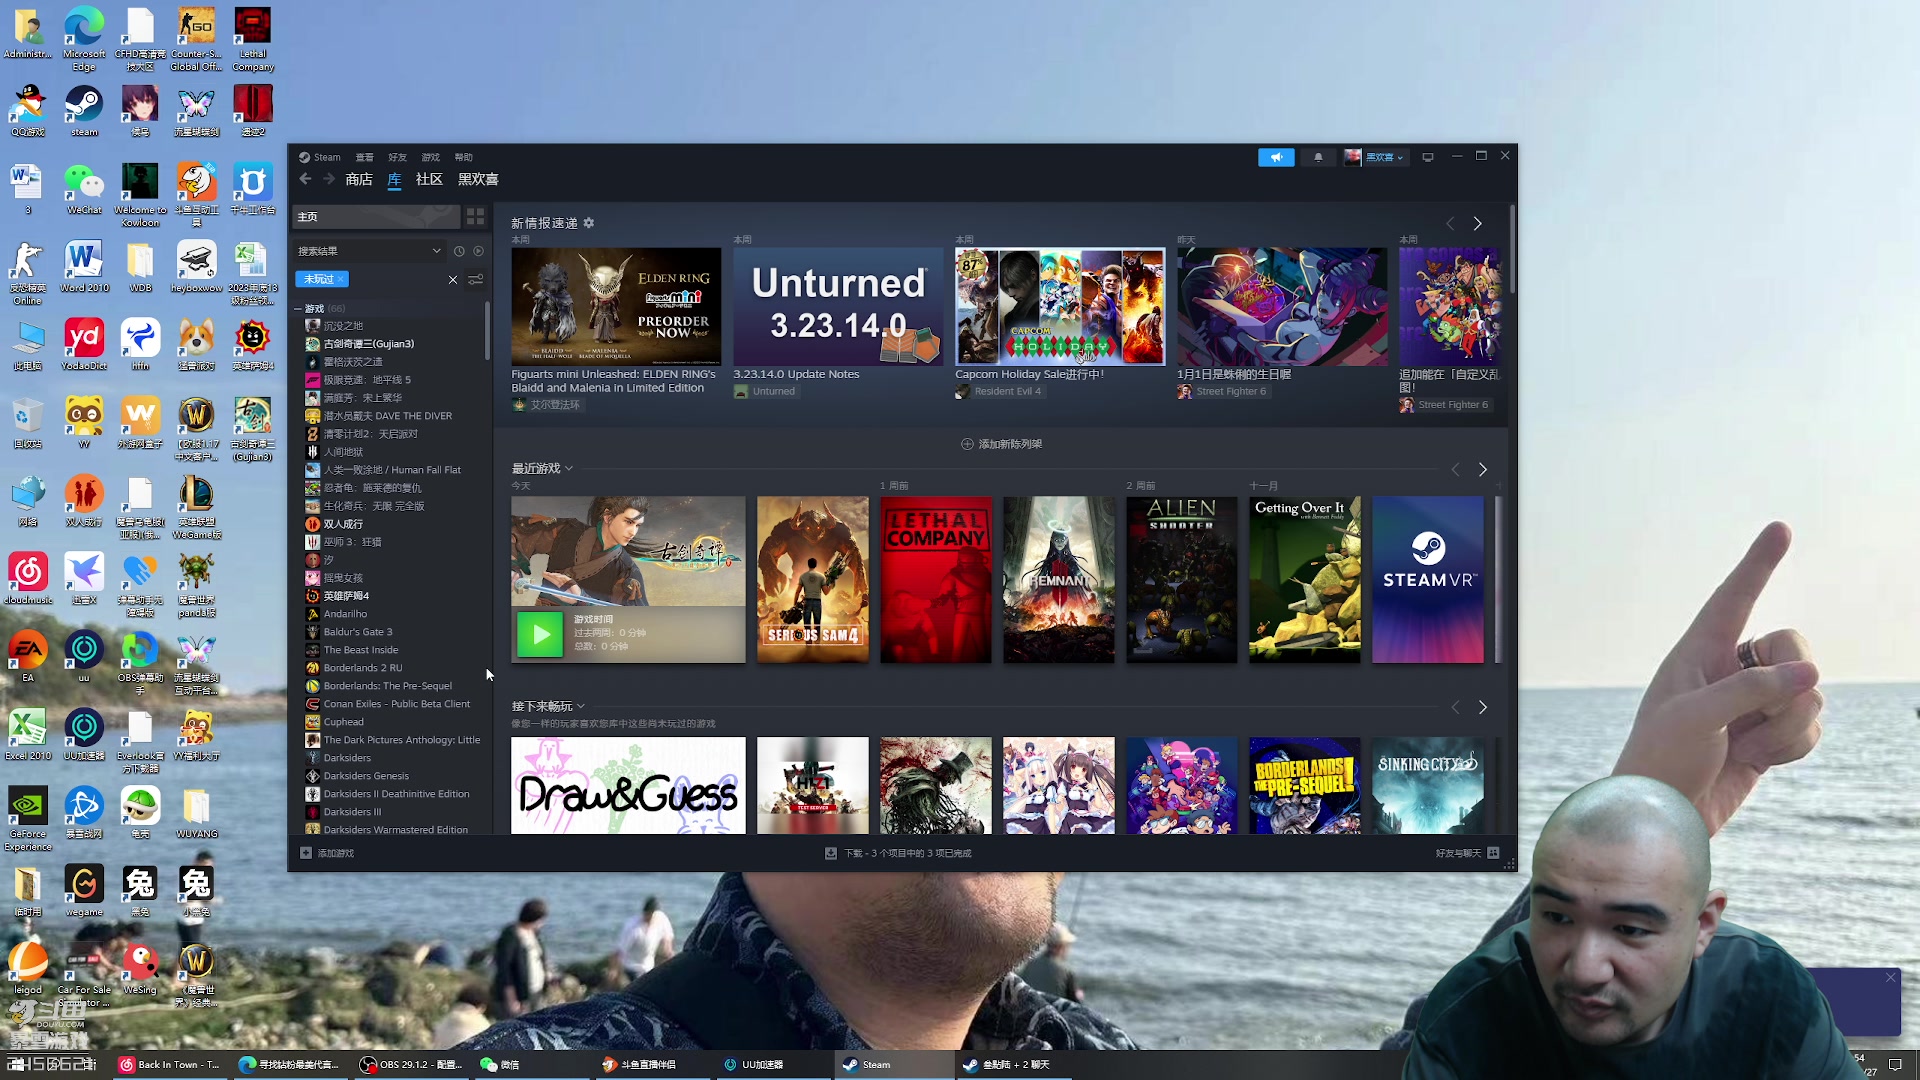Open 好友与聊天 link

click(1458, 853)
